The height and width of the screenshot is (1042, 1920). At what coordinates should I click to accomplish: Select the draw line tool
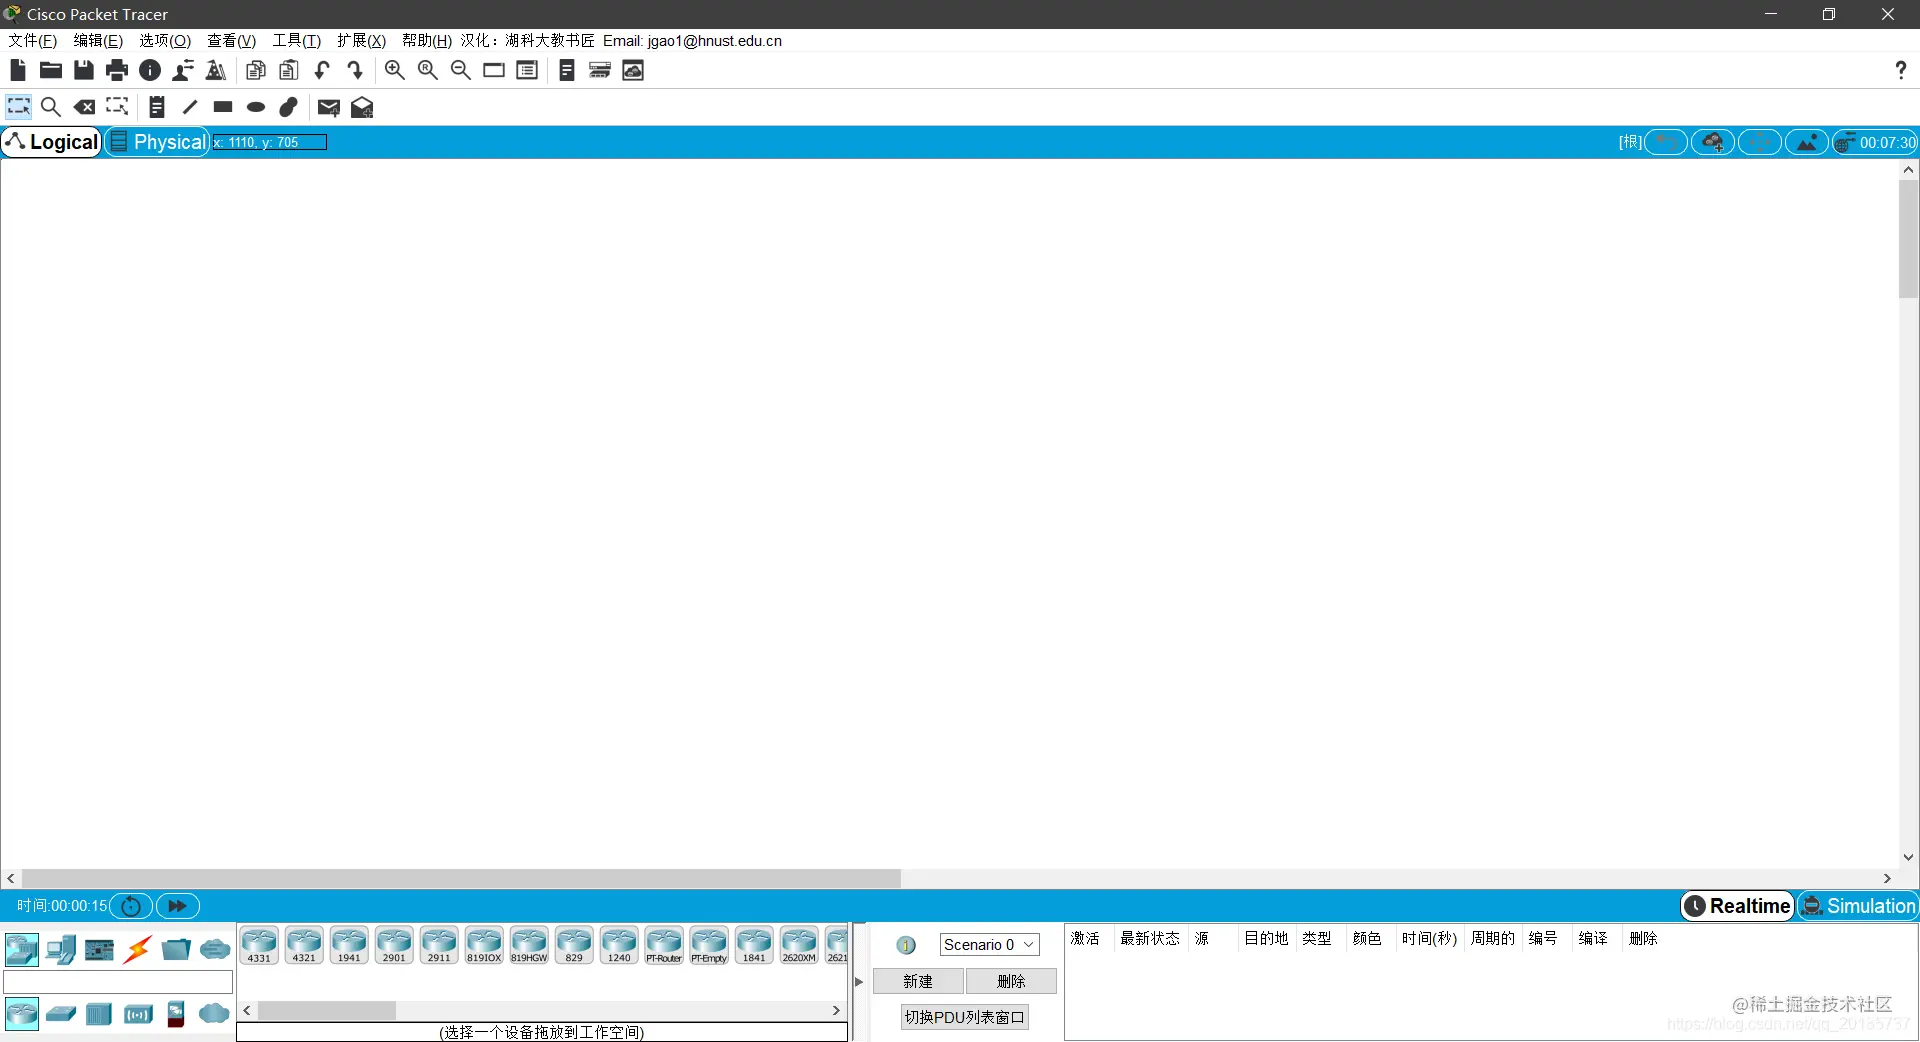pos(190,107)
